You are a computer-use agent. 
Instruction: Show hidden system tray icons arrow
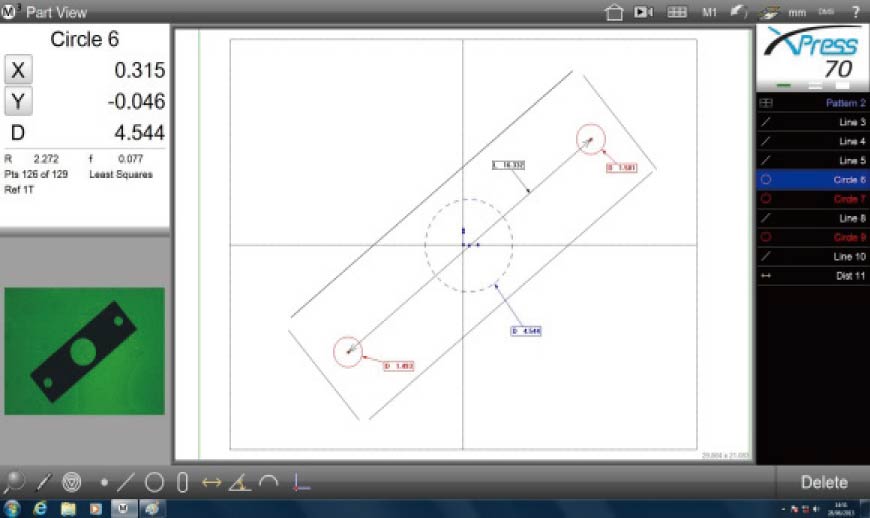point(783,509)
